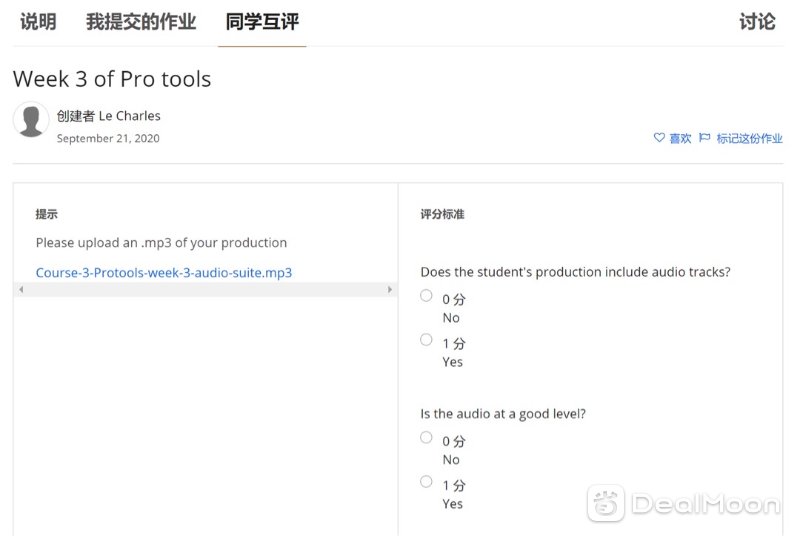This screenshot has width=800, height=536.
Task: Click the Week 3 of Pro tools title
Action: (112, 79)
